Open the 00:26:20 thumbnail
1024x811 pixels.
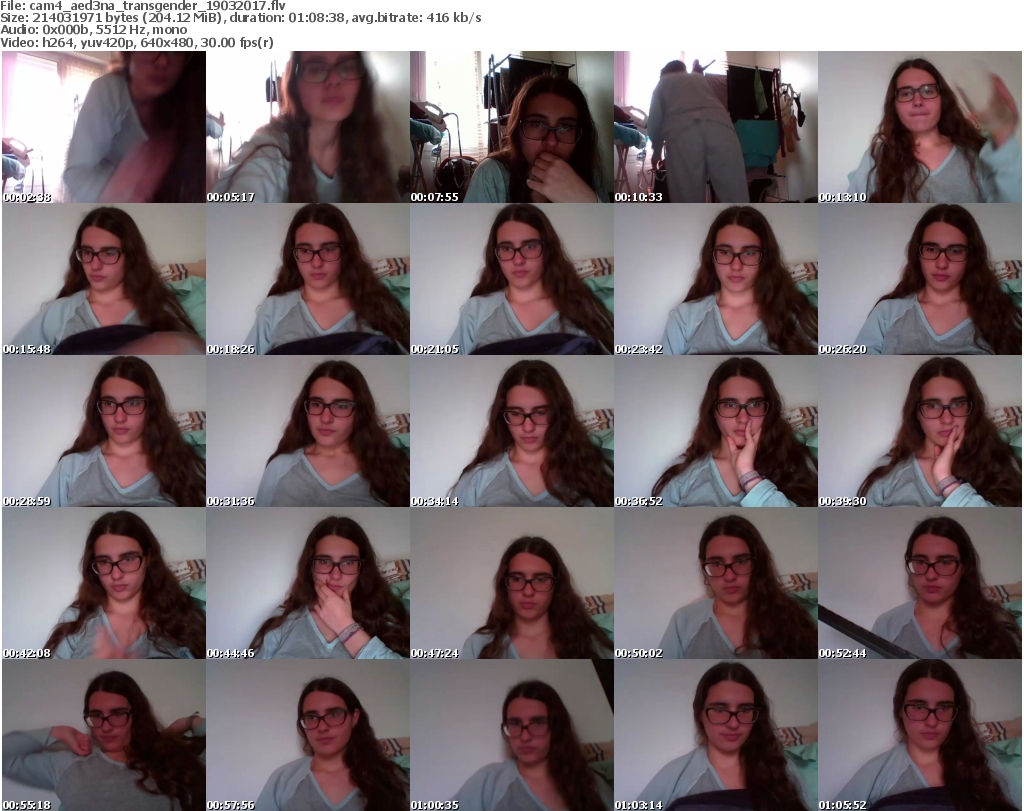point(920,279)
